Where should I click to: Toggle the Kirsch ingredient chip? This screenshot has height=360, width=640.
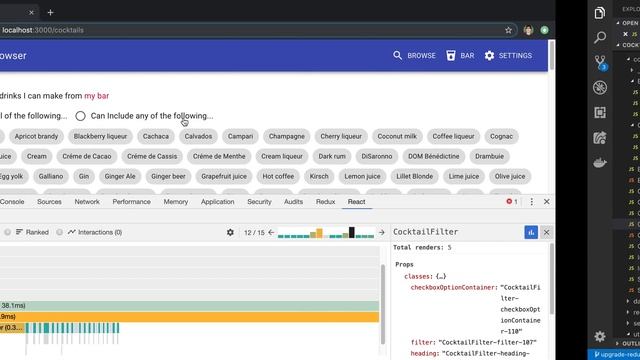[319, 176]
